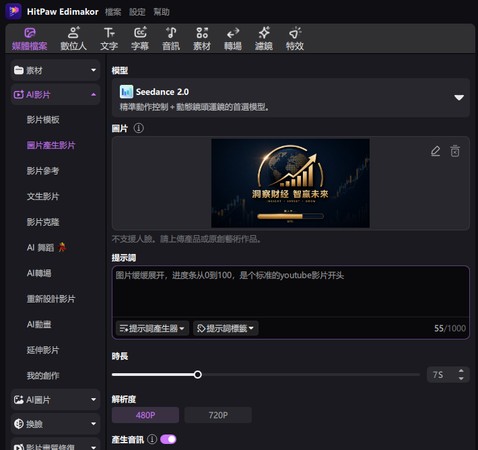Click the HitPaw Edimakor logo icon
This screenshot has width=478, height=450.
[x=13, y=11]
